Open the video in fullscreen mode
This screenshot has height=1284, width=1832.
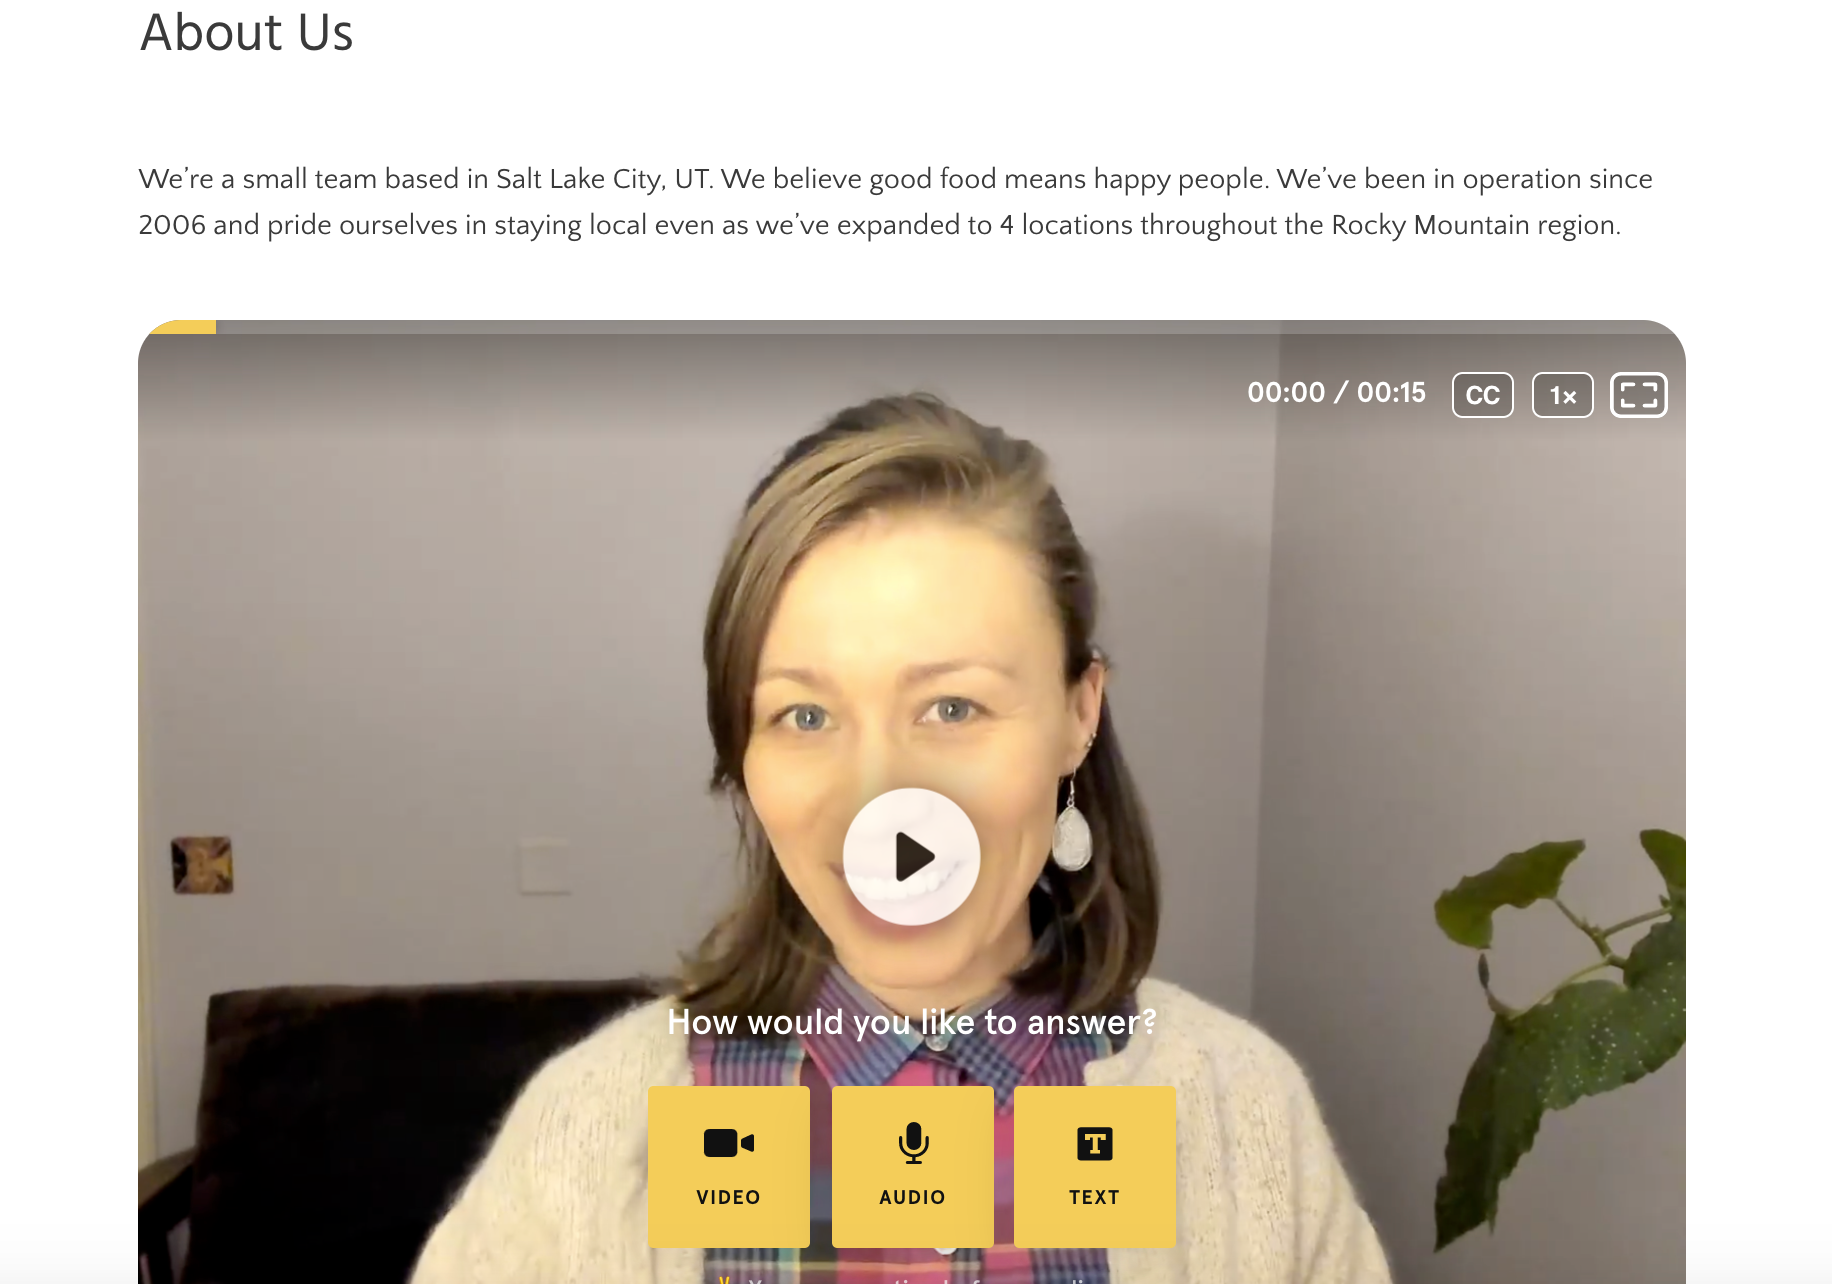pyautogui.click(x=1638, y=395)
